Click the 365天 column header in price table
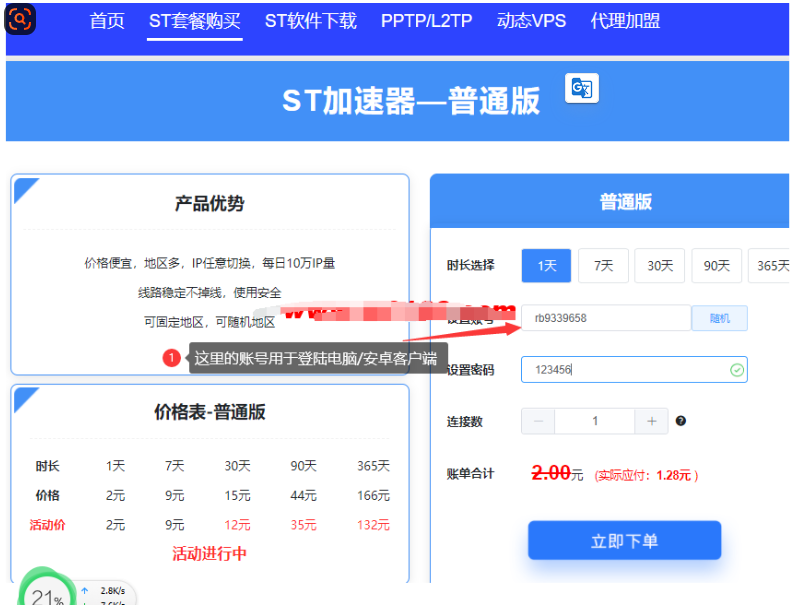The image size is (799, 609). click(374, 466)
